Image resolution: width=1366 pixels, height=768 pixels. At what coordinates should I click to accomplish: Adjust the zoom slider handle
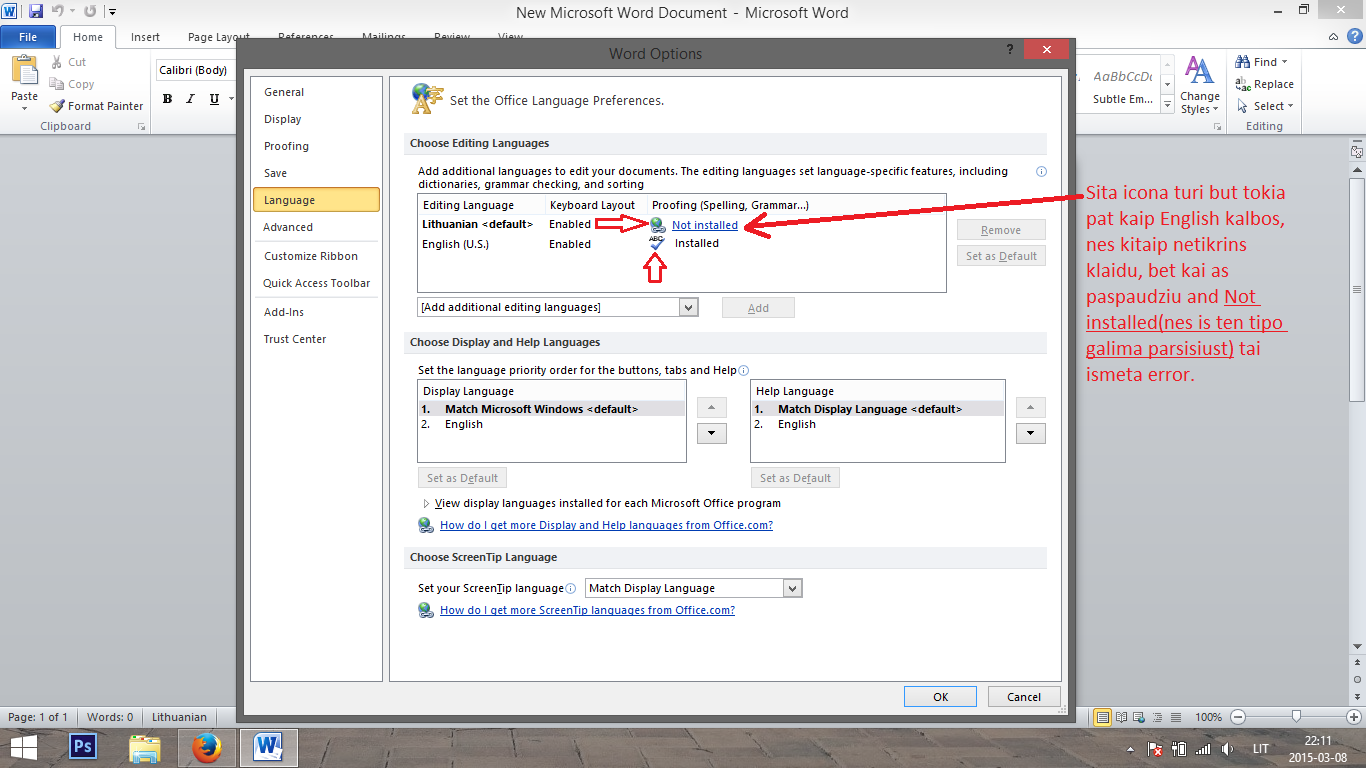(1296, 717)
